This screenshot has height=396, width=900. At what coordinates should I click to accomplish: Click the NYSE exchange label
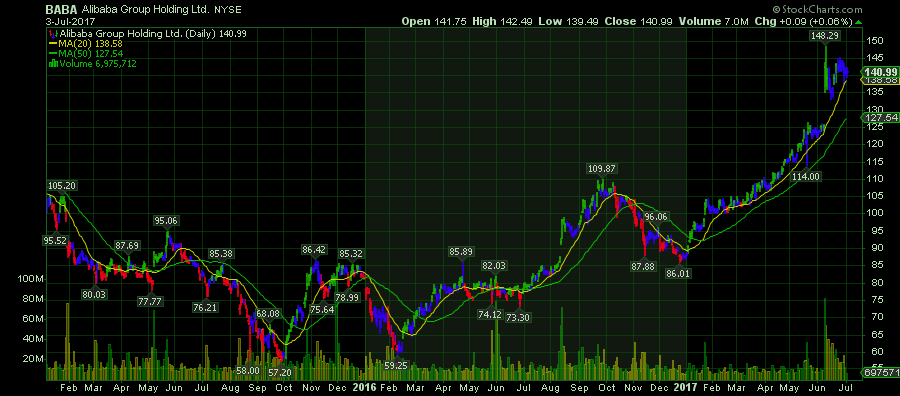[228, 10]
